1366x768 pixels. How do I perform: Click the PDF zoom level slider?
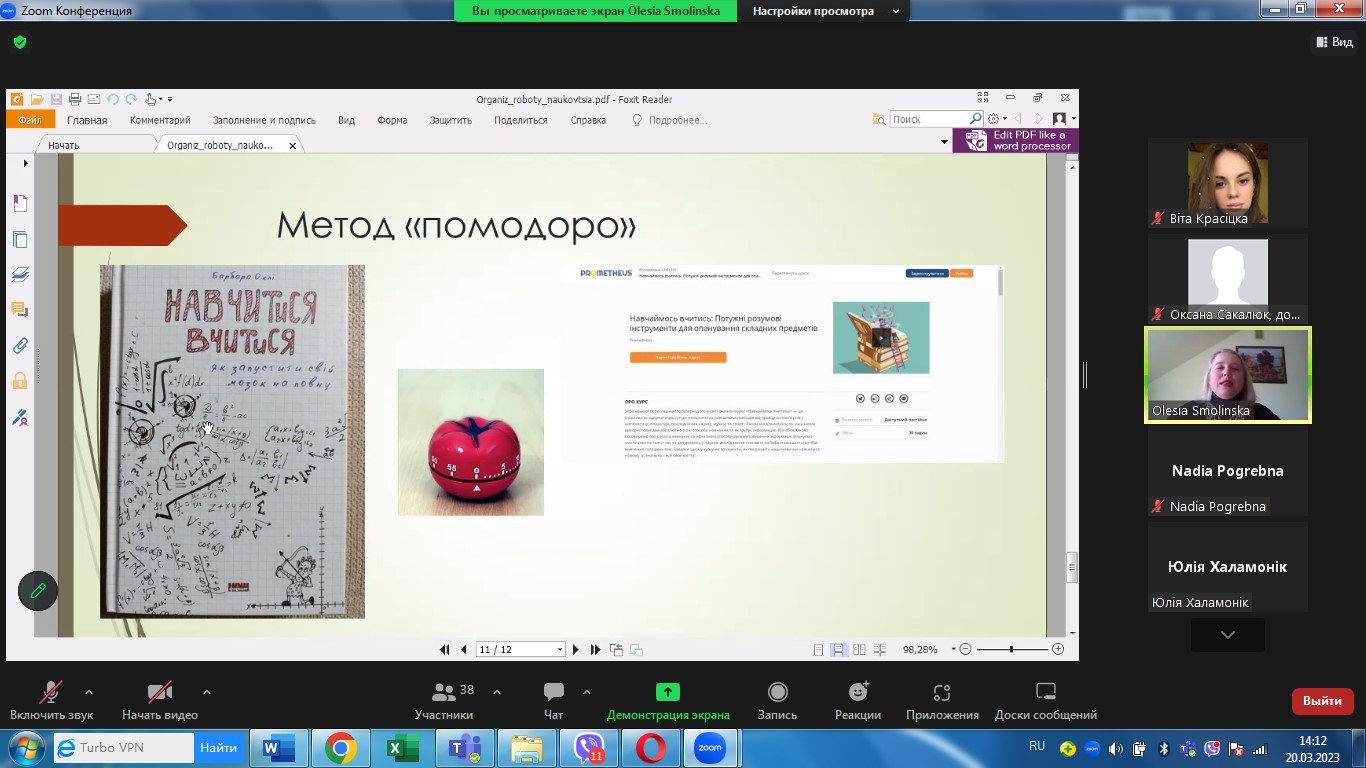pos(1011,650)
